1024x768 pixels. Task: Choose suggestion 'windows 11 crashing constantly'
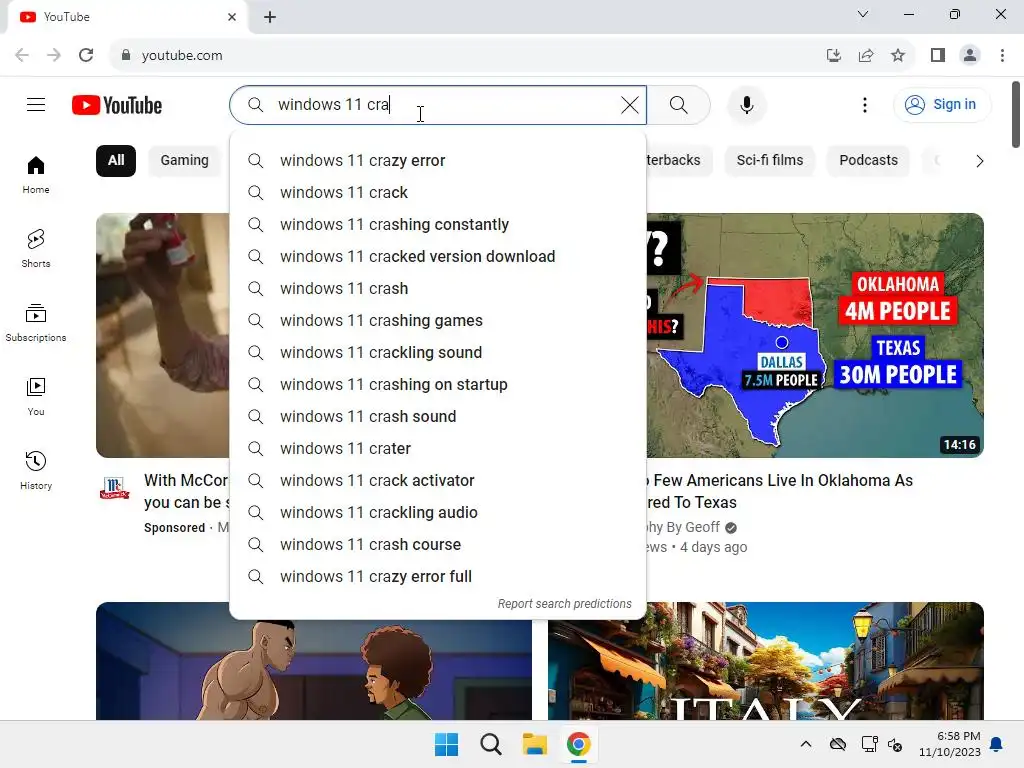pos(438,225)
